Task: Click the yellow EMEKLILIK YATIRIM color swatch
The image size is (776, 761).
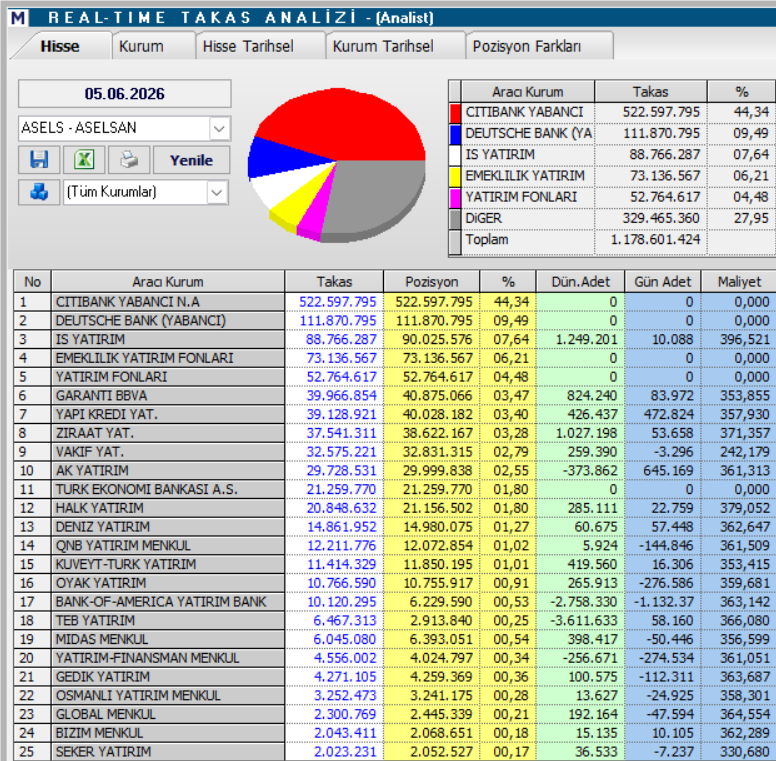Action: (x=455, y=176)
